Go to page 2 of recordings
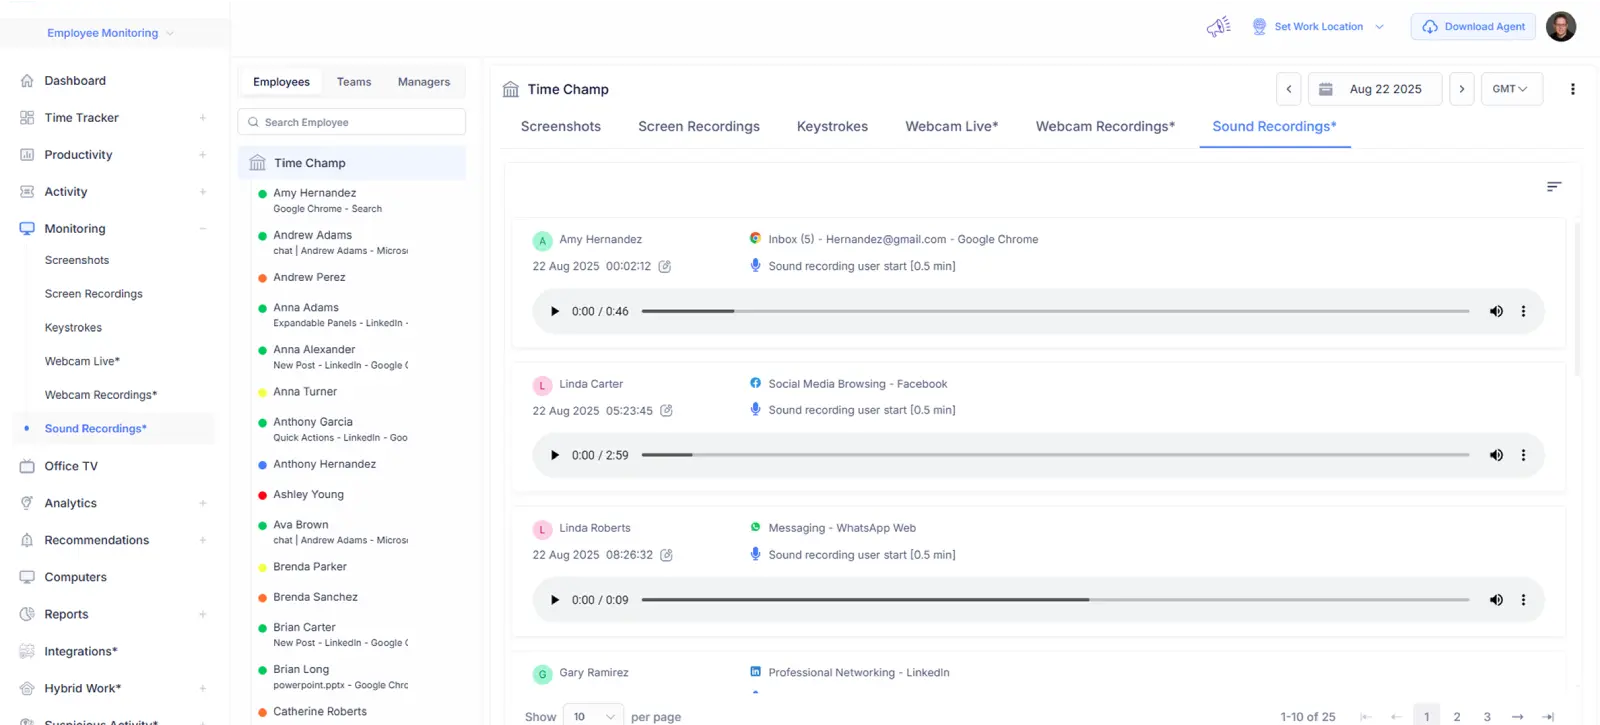The width and height of the screenshot is (1600, 725). tap(1457, 716)
